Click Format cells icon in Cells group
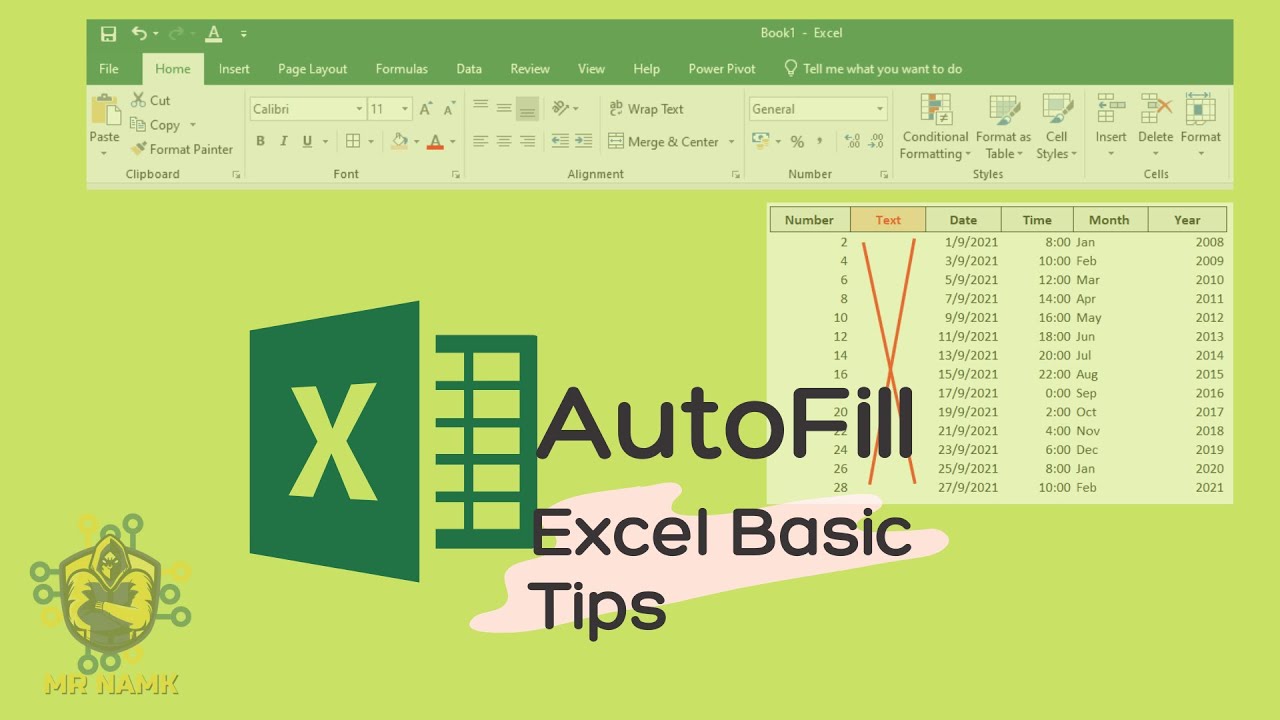The width and height of the screenshot is (1280, 720). 1200,109
